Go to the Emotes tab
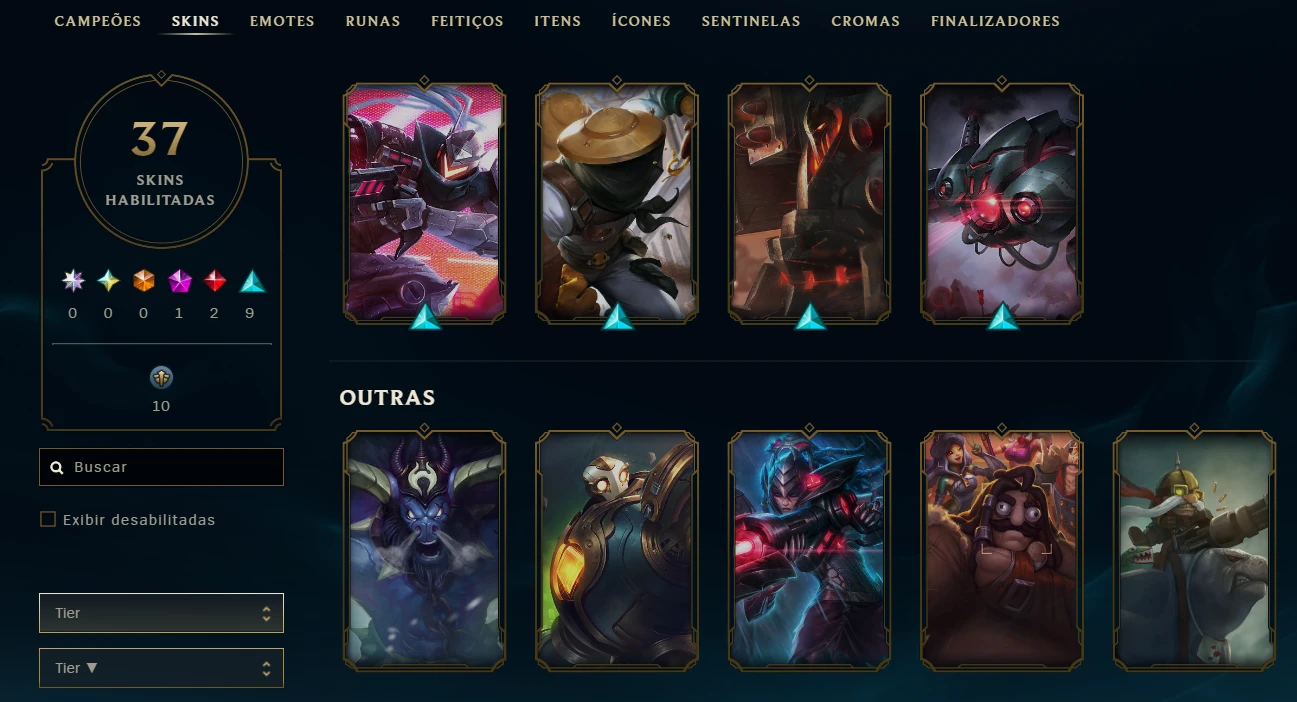 point(282,21)
